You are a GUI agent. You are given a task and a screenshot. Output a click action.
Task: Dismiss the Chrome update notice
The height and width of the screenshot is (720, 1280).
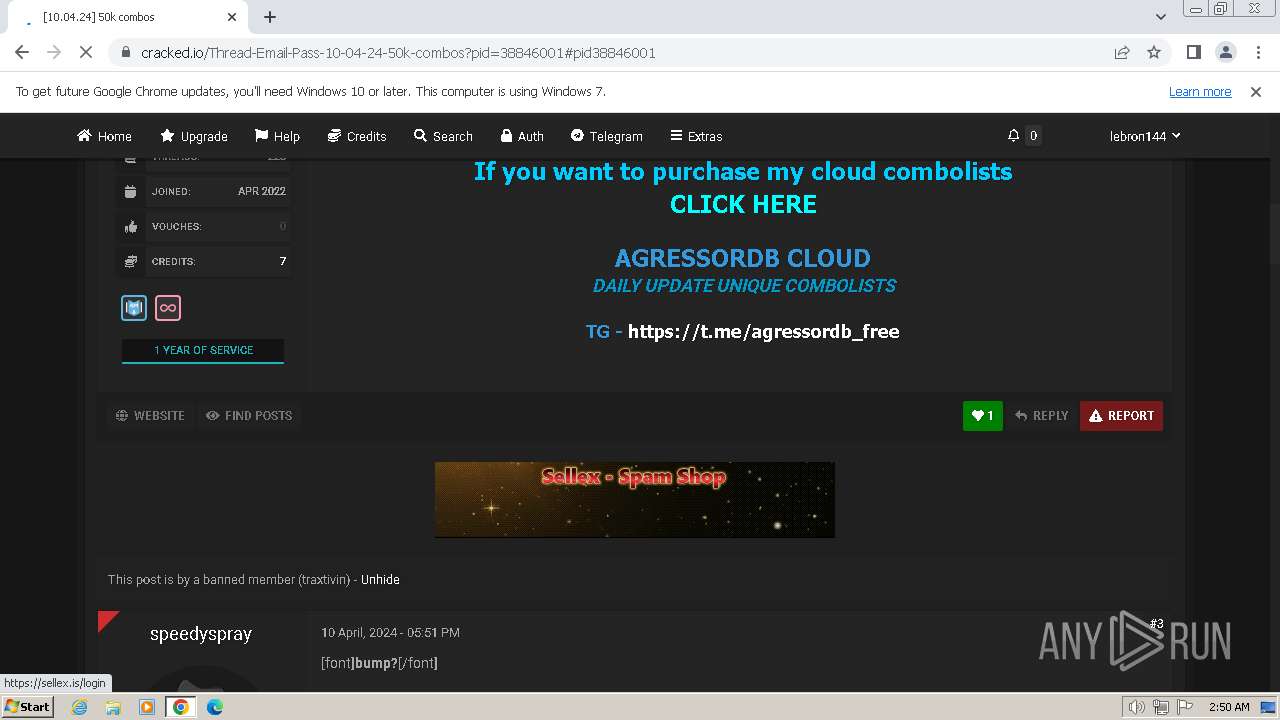point(1256,91)
